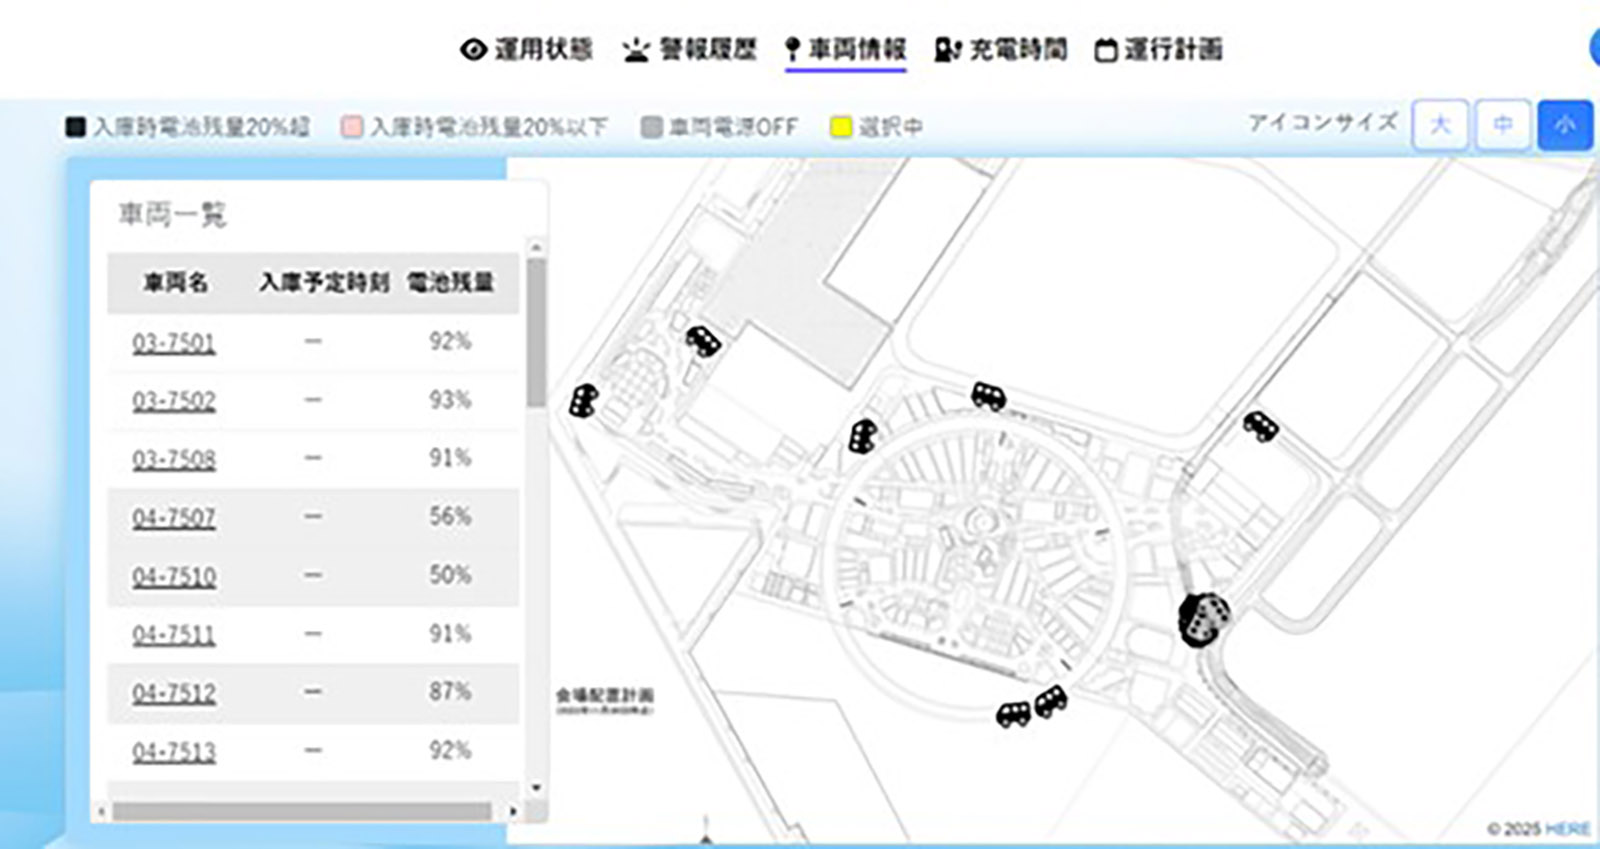The image size is (1600, 849).
Task: Select the bus icon at upper right of map
Action: (x=1260, y=426)
